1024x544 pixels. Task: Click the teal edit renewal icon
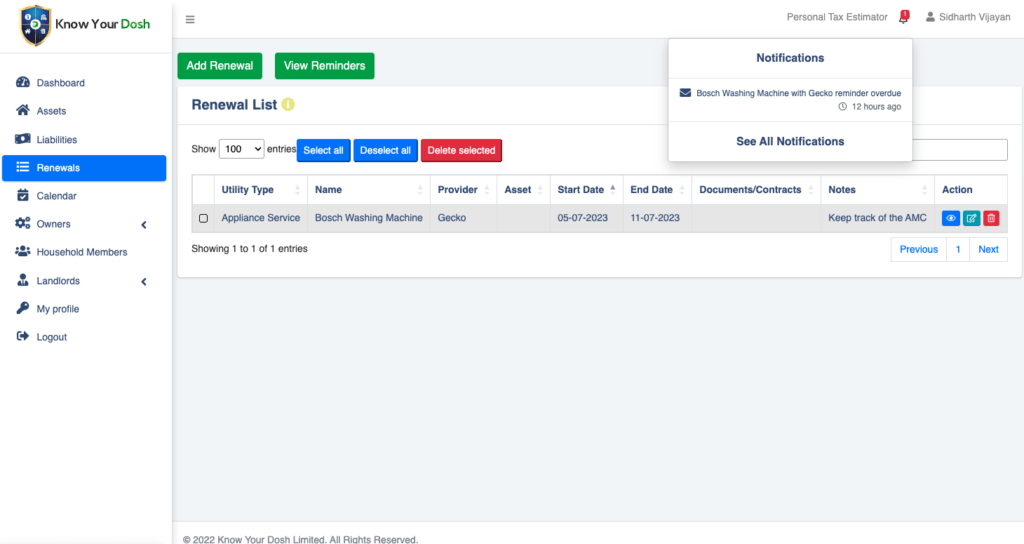coord(971,218)
